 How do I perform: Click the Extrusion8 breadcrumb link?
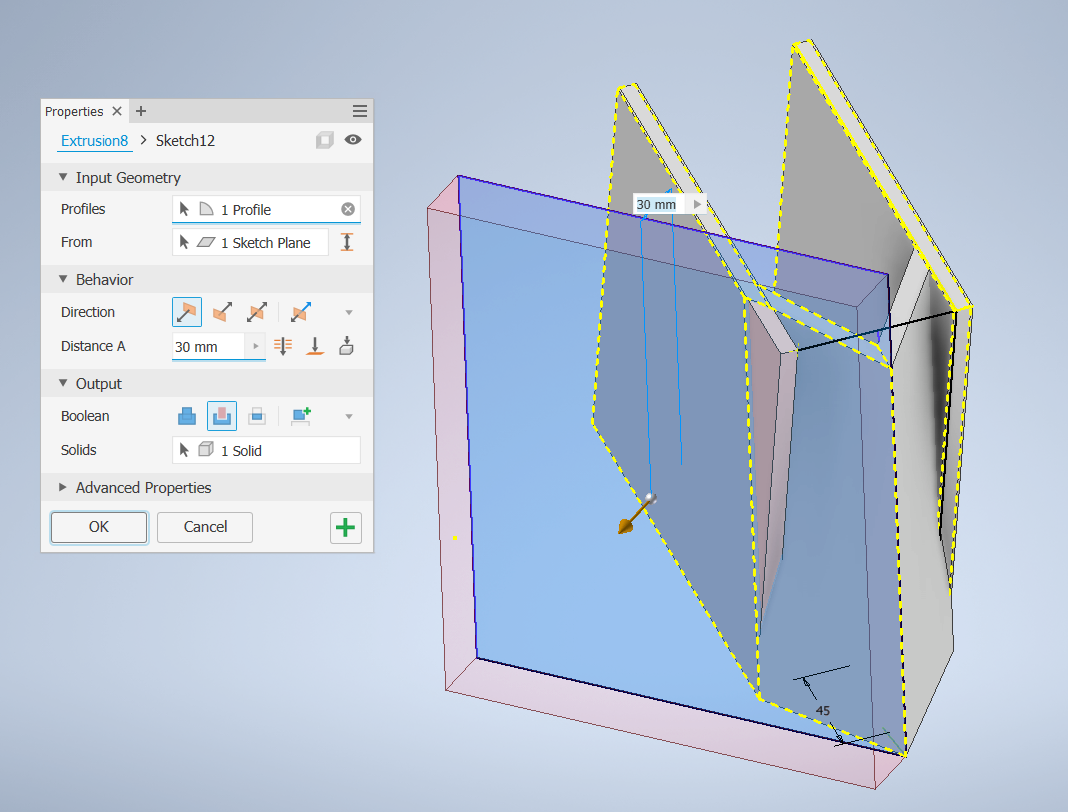click(x=95, y=141)
